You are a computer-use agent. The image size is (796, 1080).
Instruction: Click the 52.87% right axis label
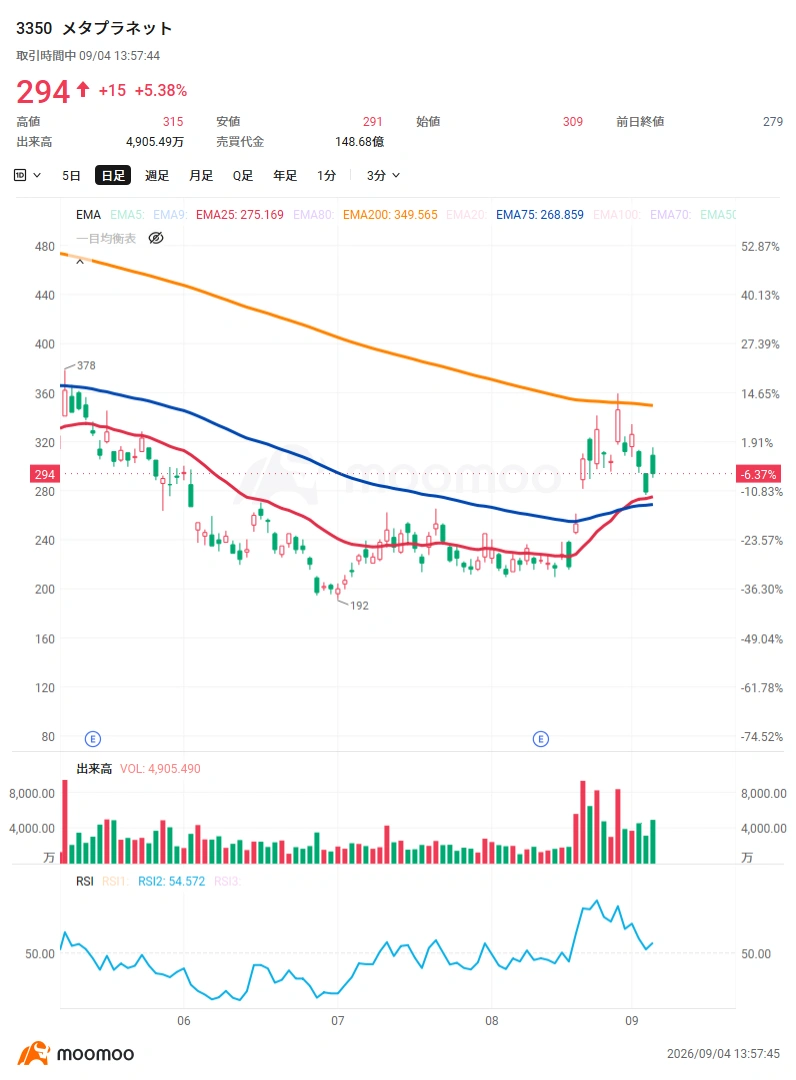pyautogui.click(x=760, y=247)
